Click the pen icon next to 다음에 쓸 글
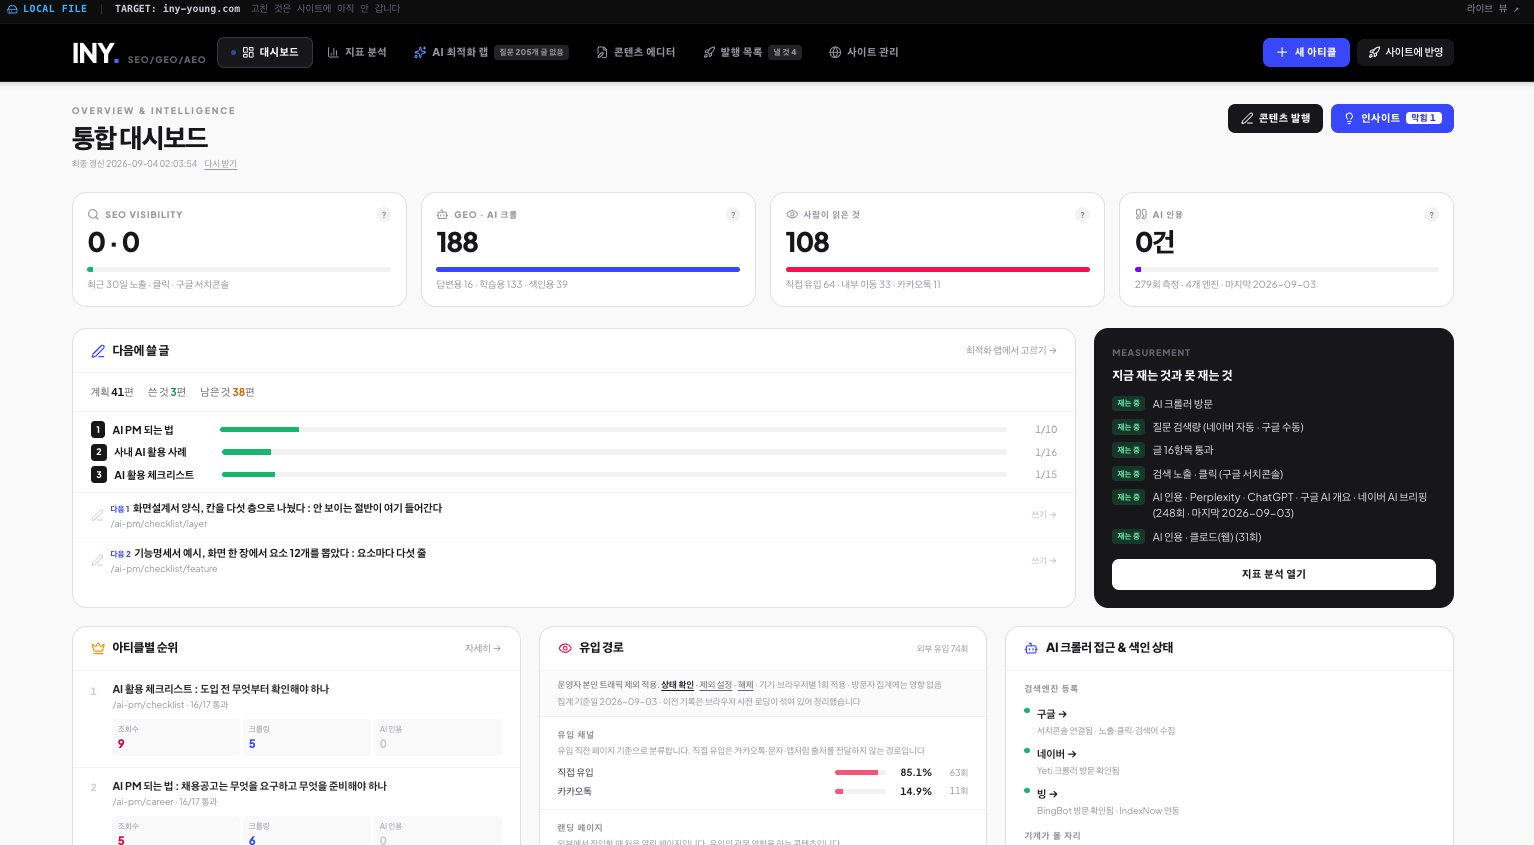Viewport: 1534px width, 845px height. pyautogui.click(x=98, y=351)
